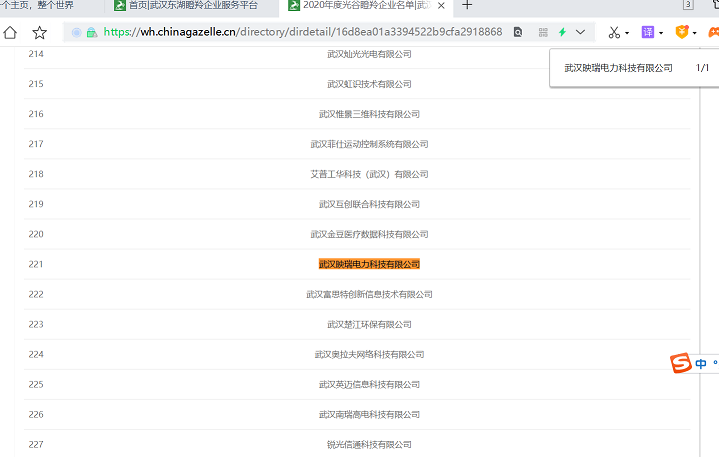Select company name 武汉互创联合科技有限公司
719x457 pixels.
click(369, 204)
